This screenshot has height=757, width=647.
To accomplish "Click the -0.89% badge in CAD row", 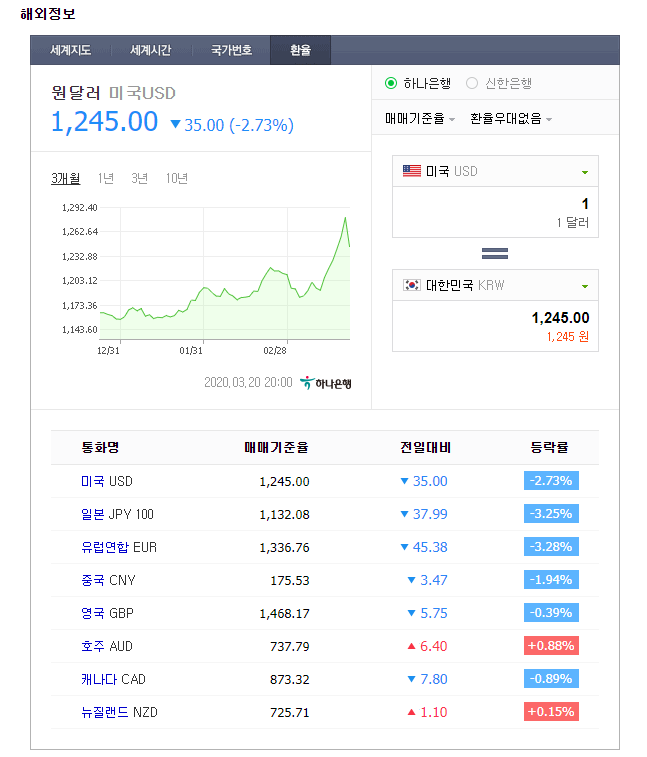I will click(551, 679).
